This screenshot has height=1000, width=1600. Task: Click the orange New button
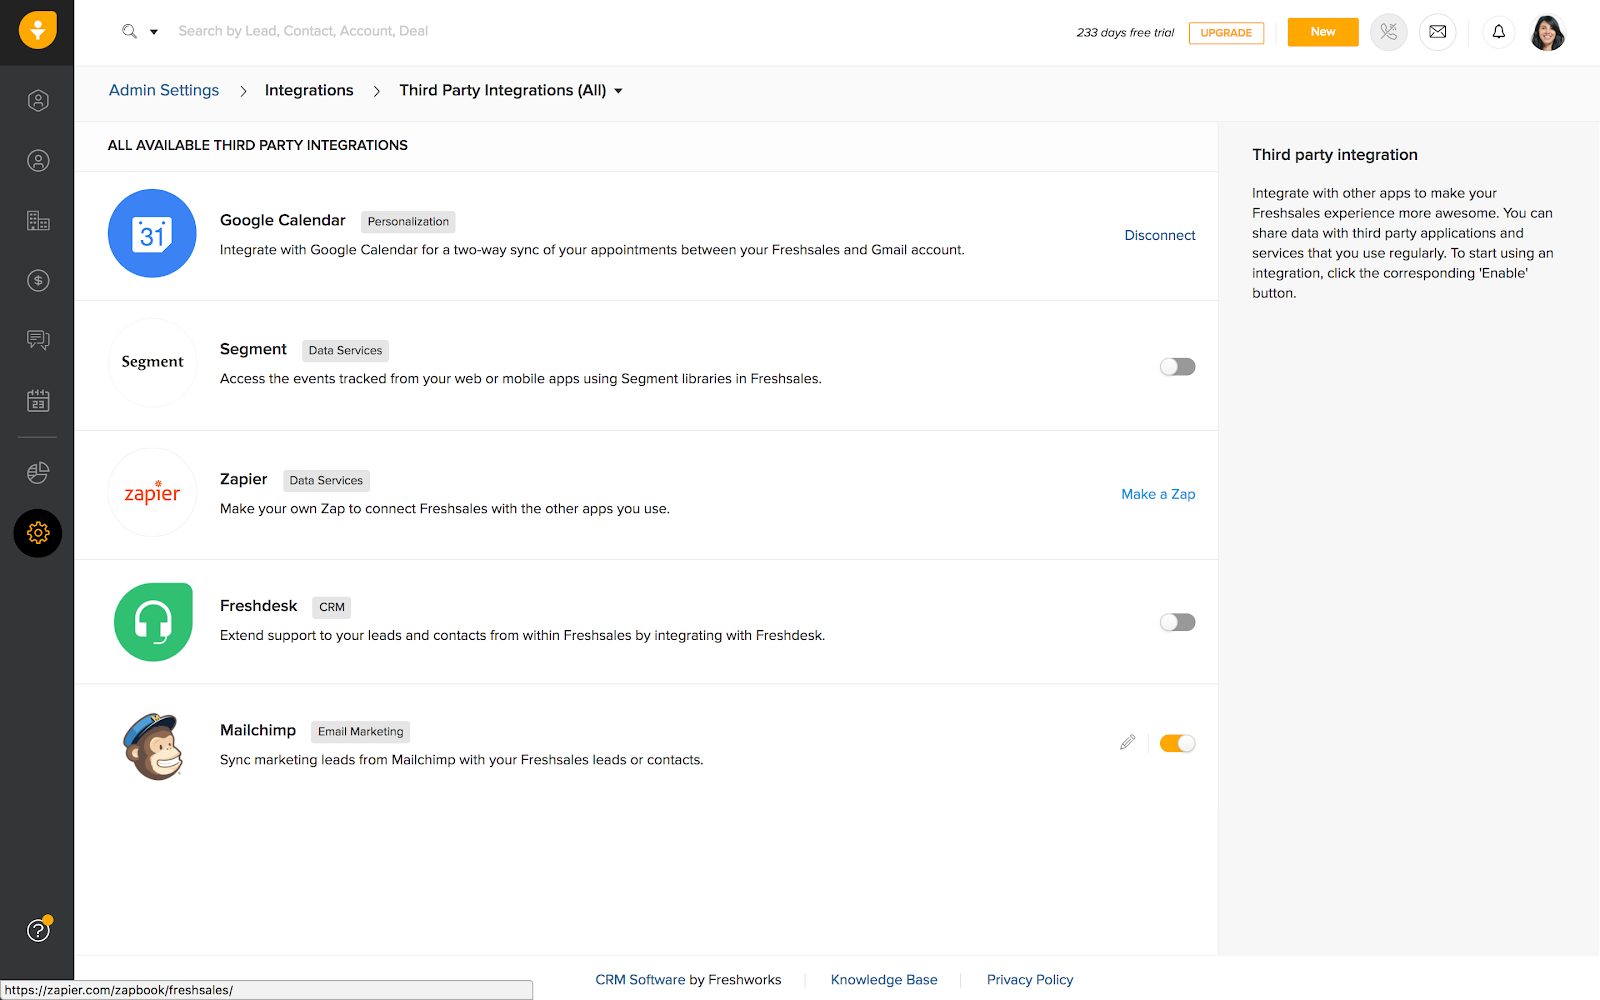pyautogui.click(x=1323, y=32)
